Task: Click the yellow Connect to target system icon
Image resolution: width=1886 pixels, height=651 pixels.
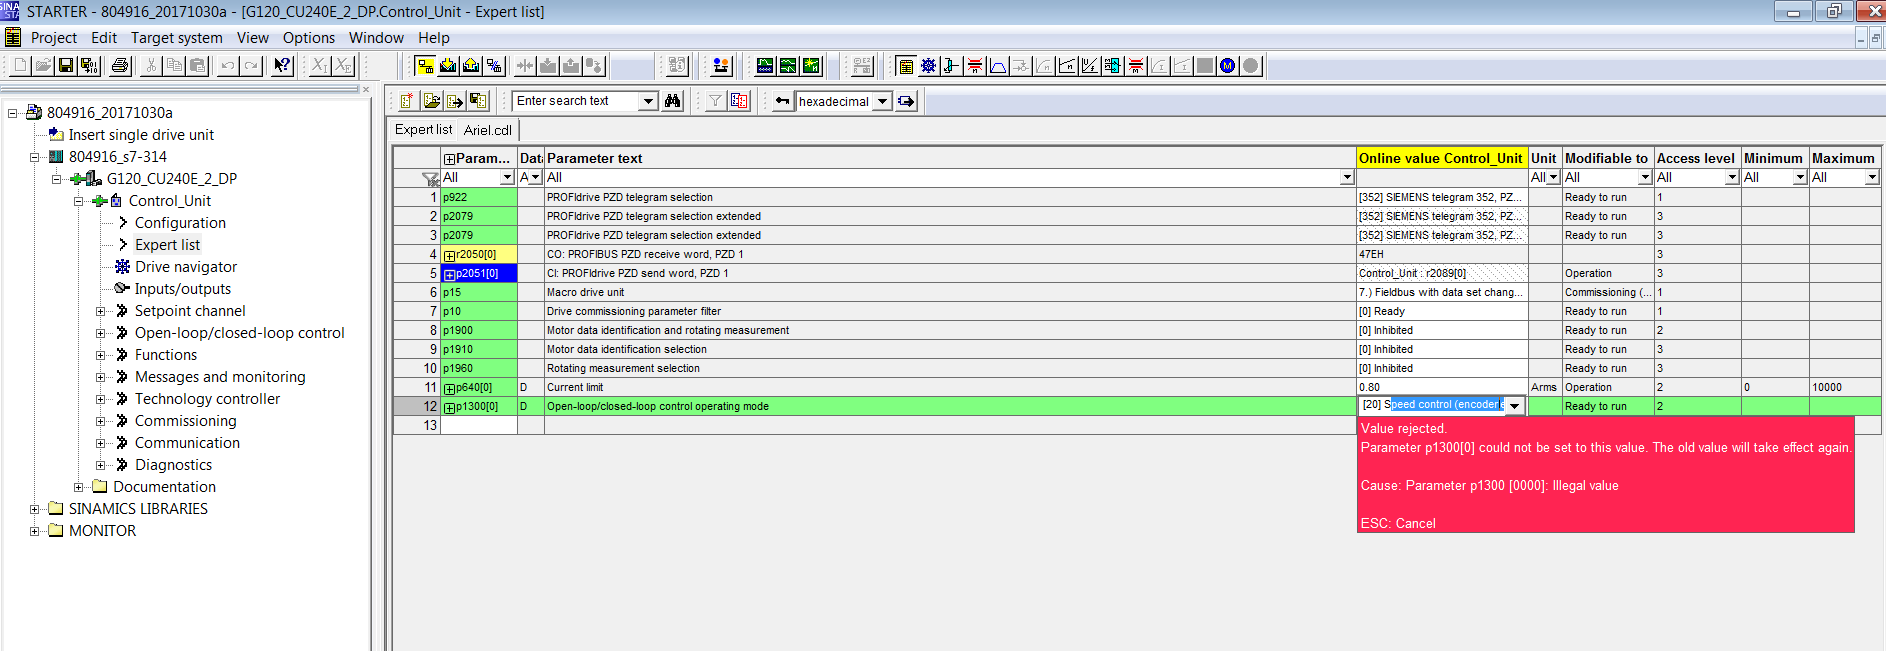Action: tap(425, 66)
